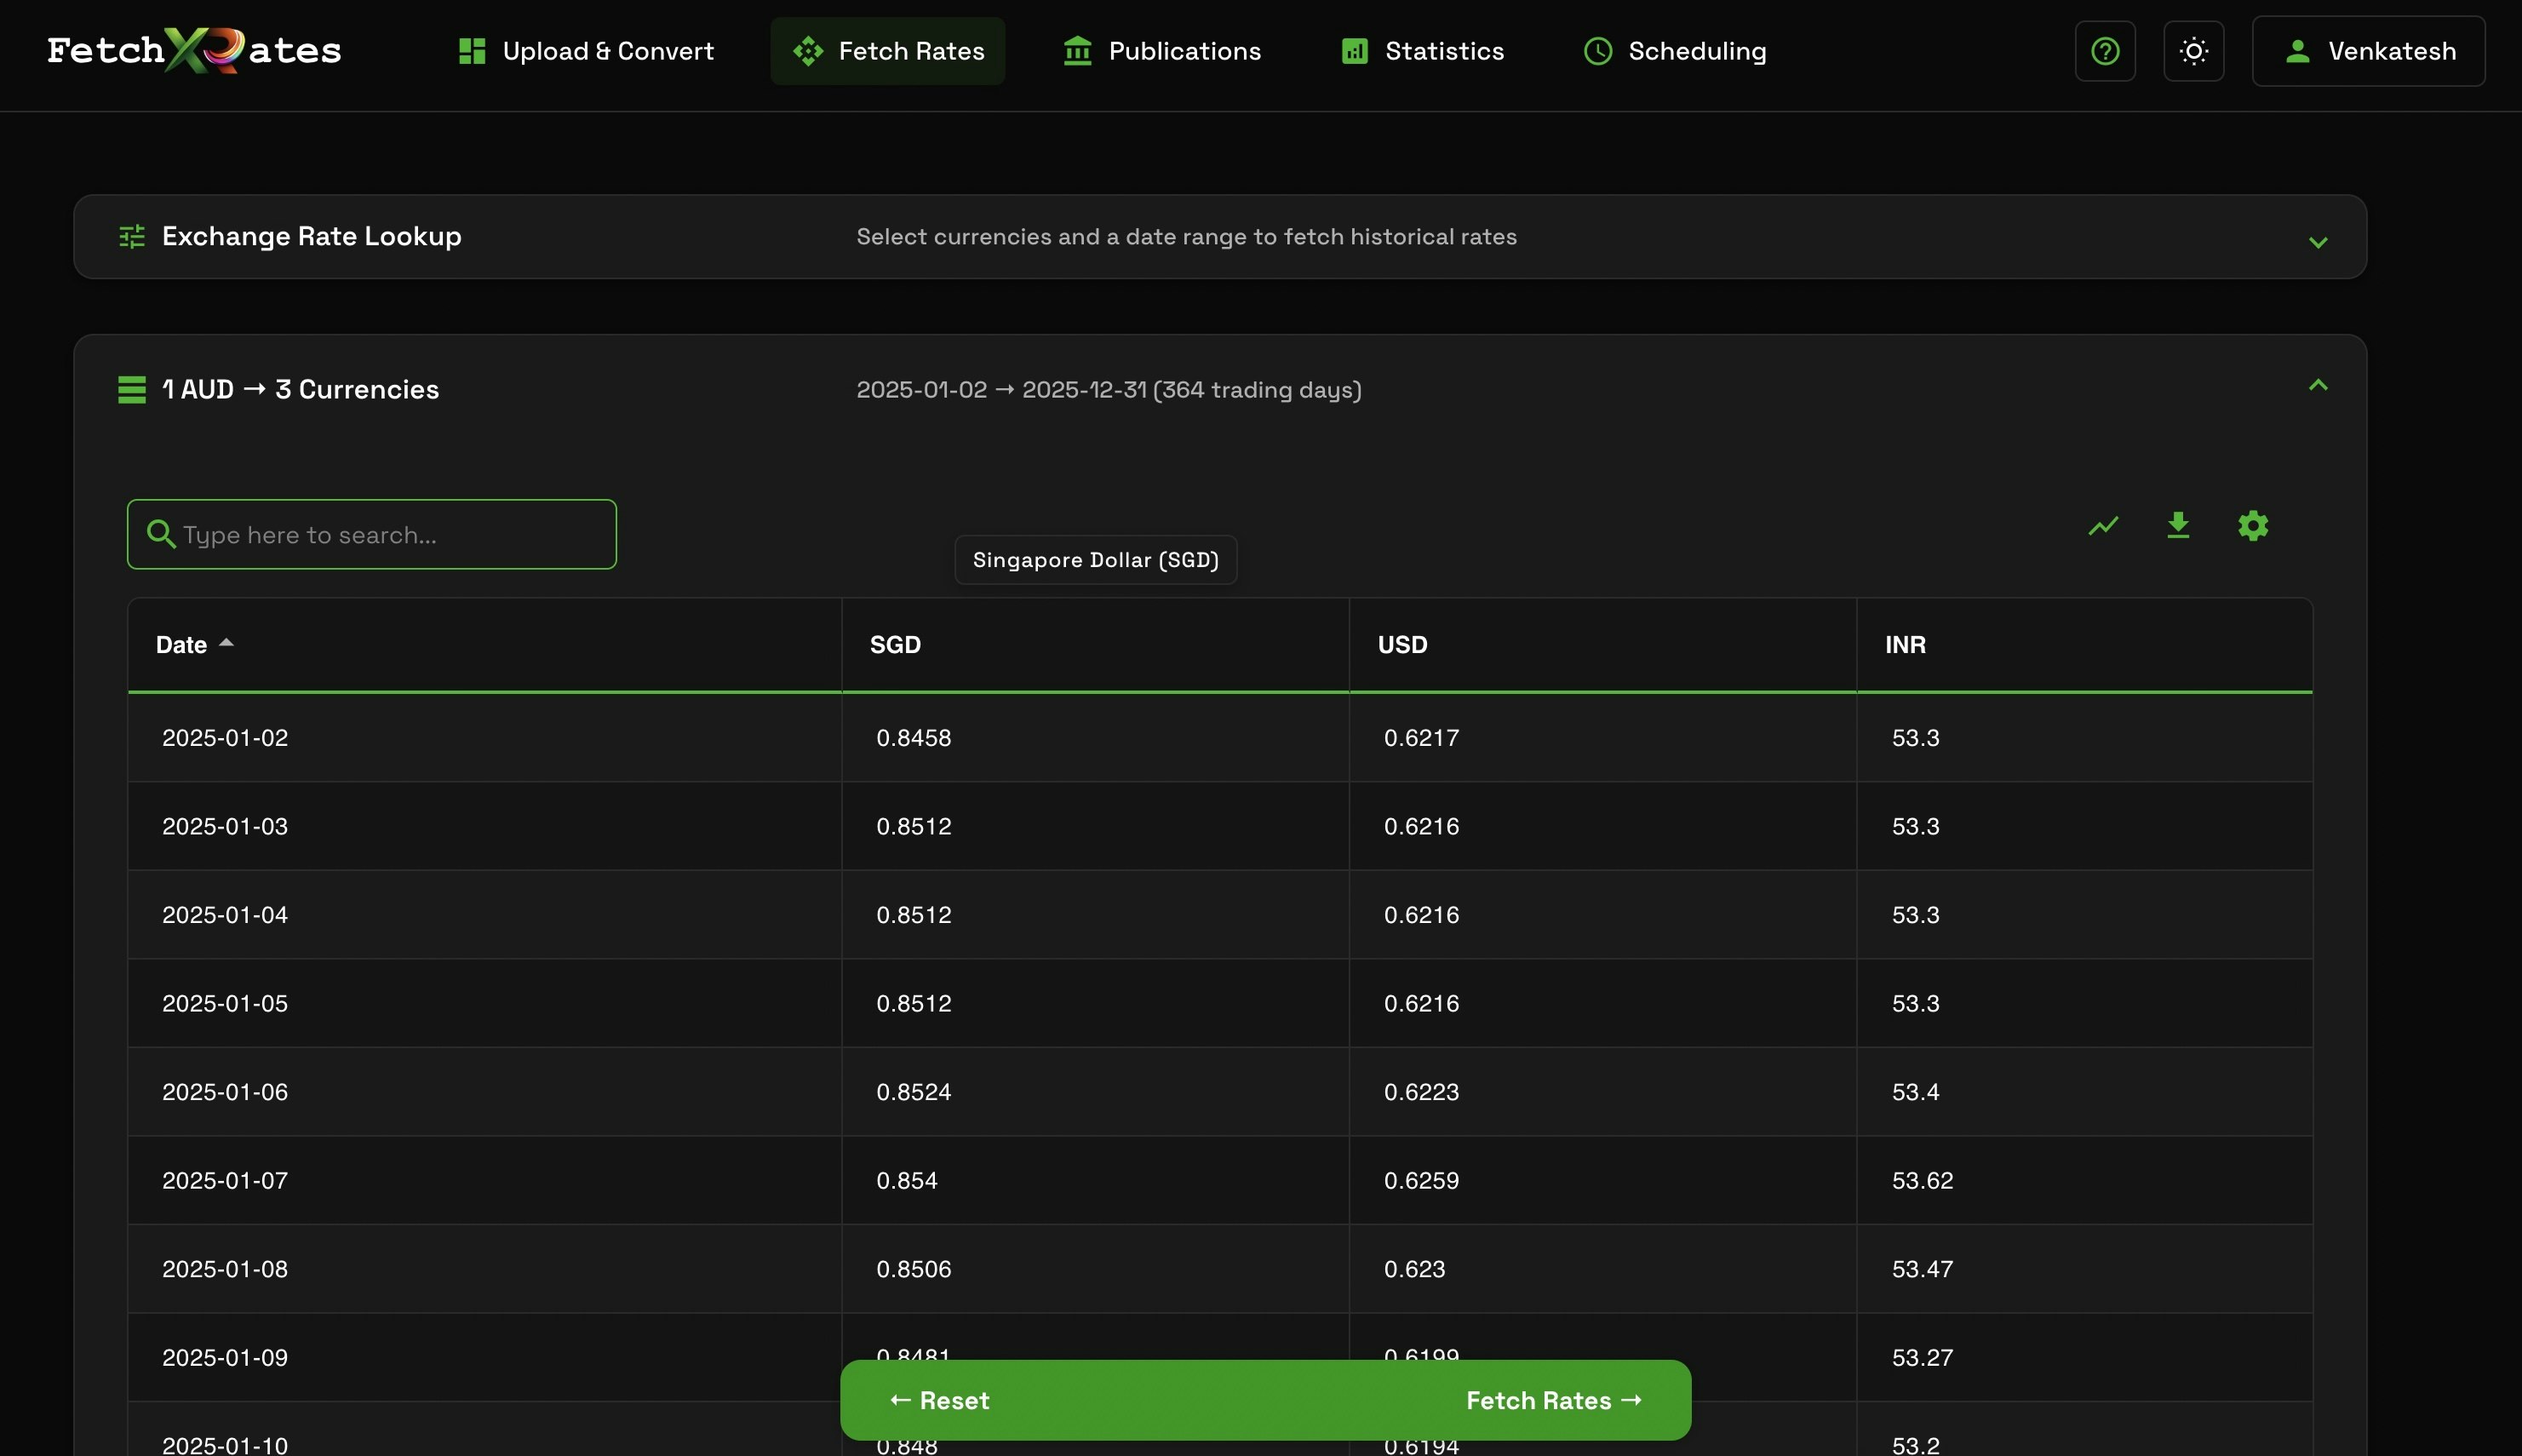Click the list icon beside 1 AUD
Screen dimensions: 2522x1456
(x=132, y=389)
